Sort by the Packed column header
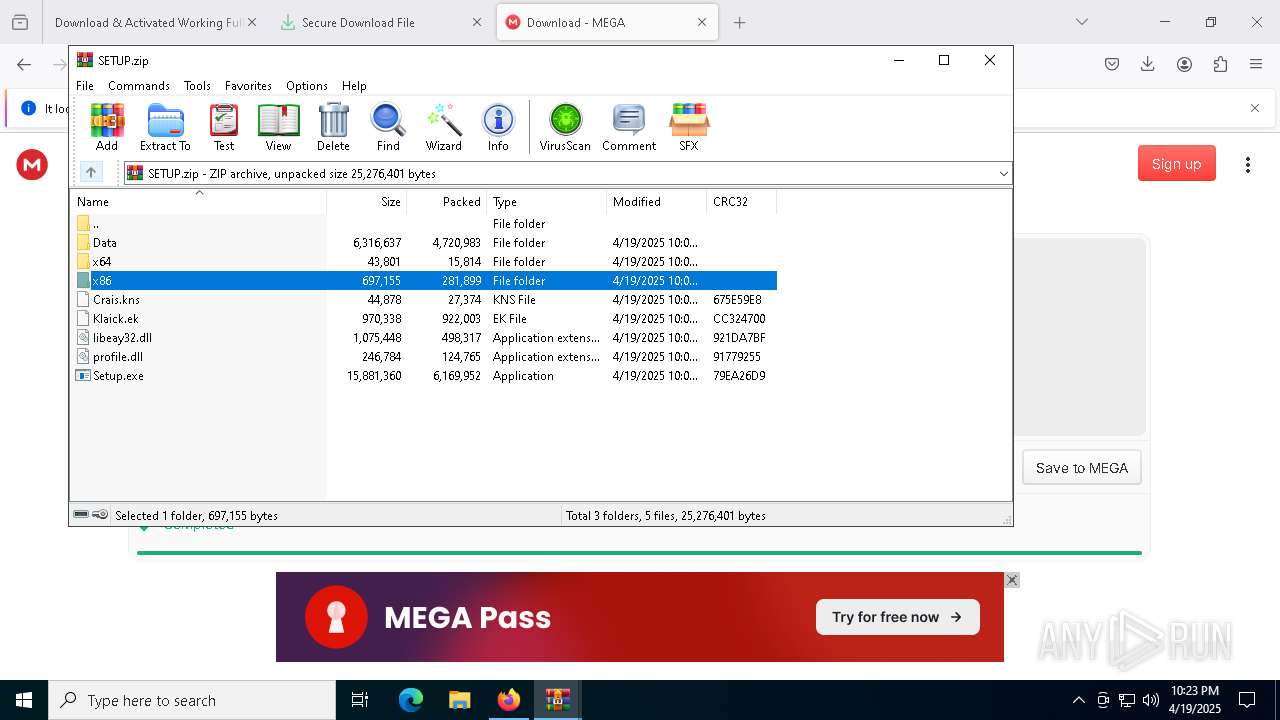 [447, 202]
